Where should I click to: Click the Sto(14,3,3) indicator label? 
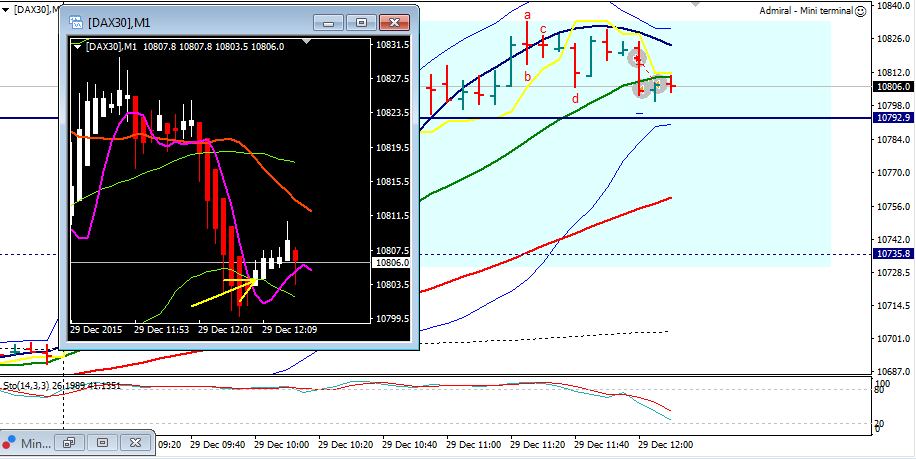point(62,385)
